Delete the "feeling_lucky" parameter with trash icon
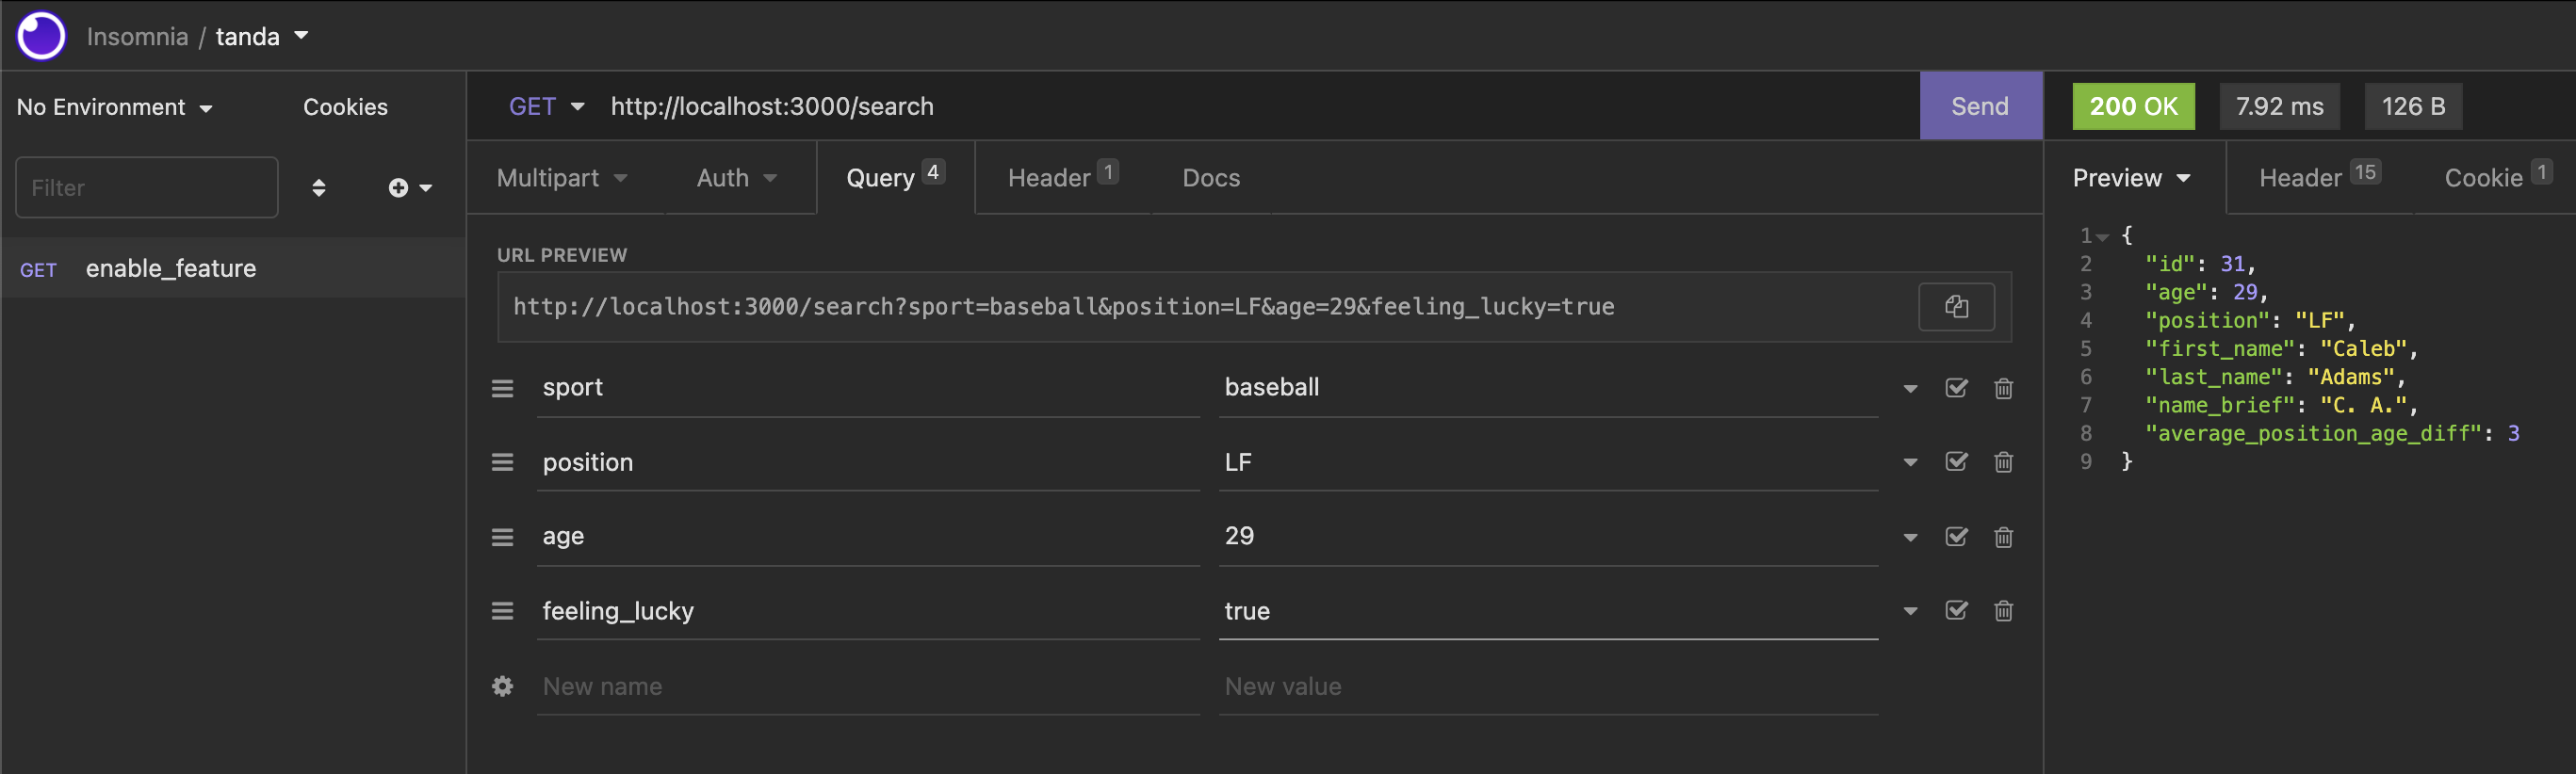2576x774 pixels. tap(2003, 610)
